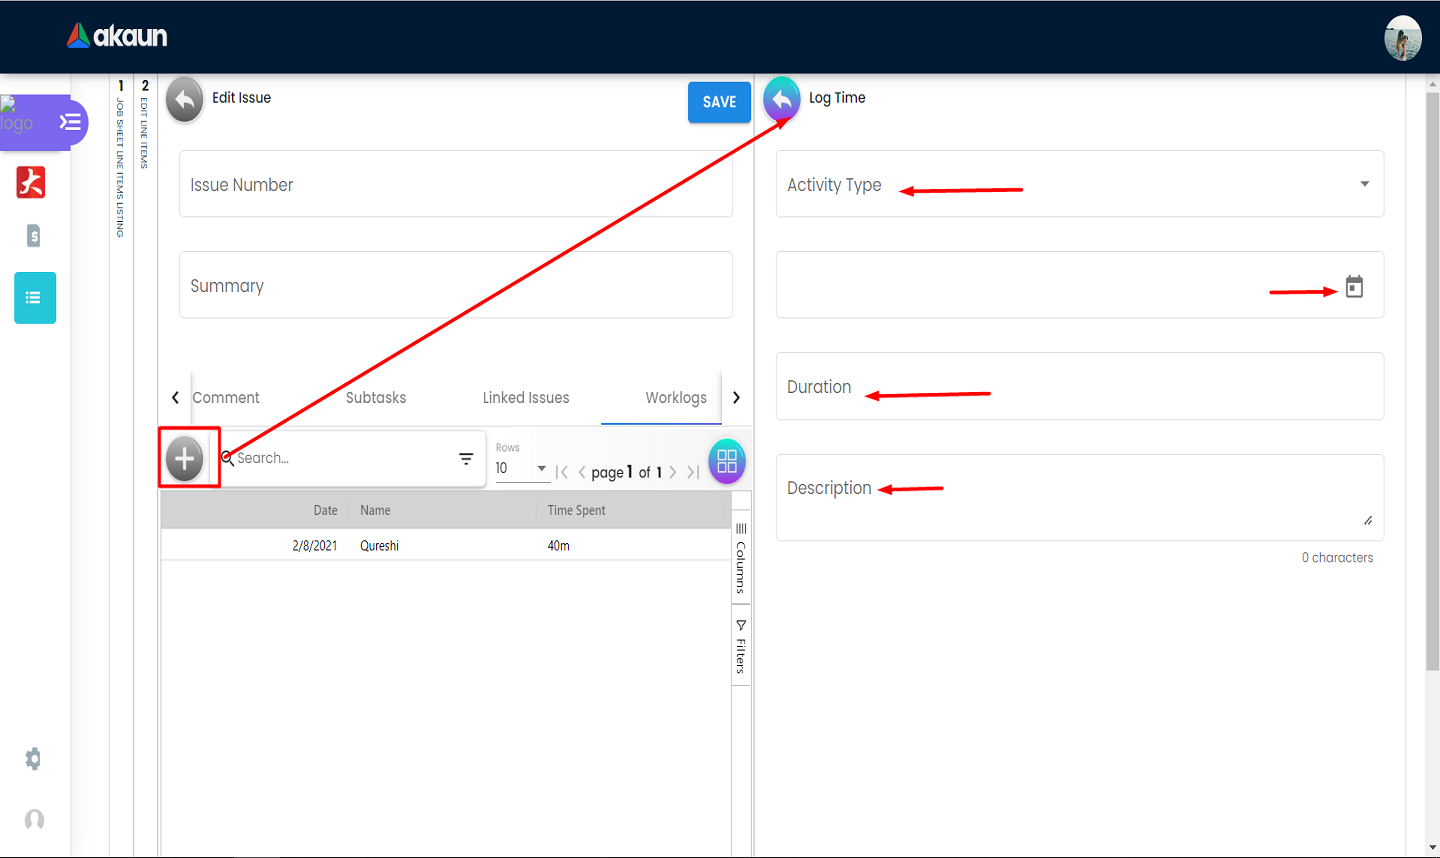
Task: Toggle the sidebar menu collapse icon
Action: click(x=70, y=123)
